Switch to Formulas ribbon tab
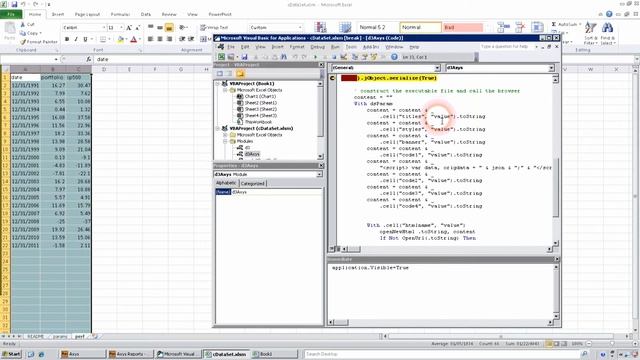Image resolution: width=640 pixels, height=360 pixels. click(120, 14)
